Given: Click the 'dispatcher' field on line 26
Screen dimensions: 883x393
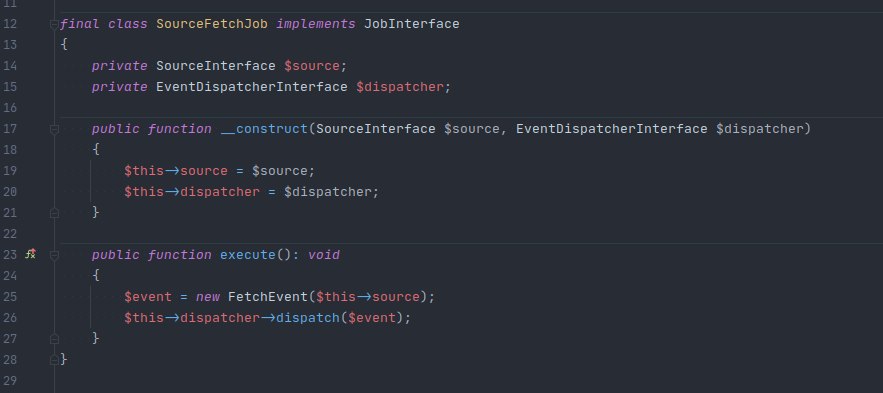Looking at the screenshot, I should coord(220,318).
